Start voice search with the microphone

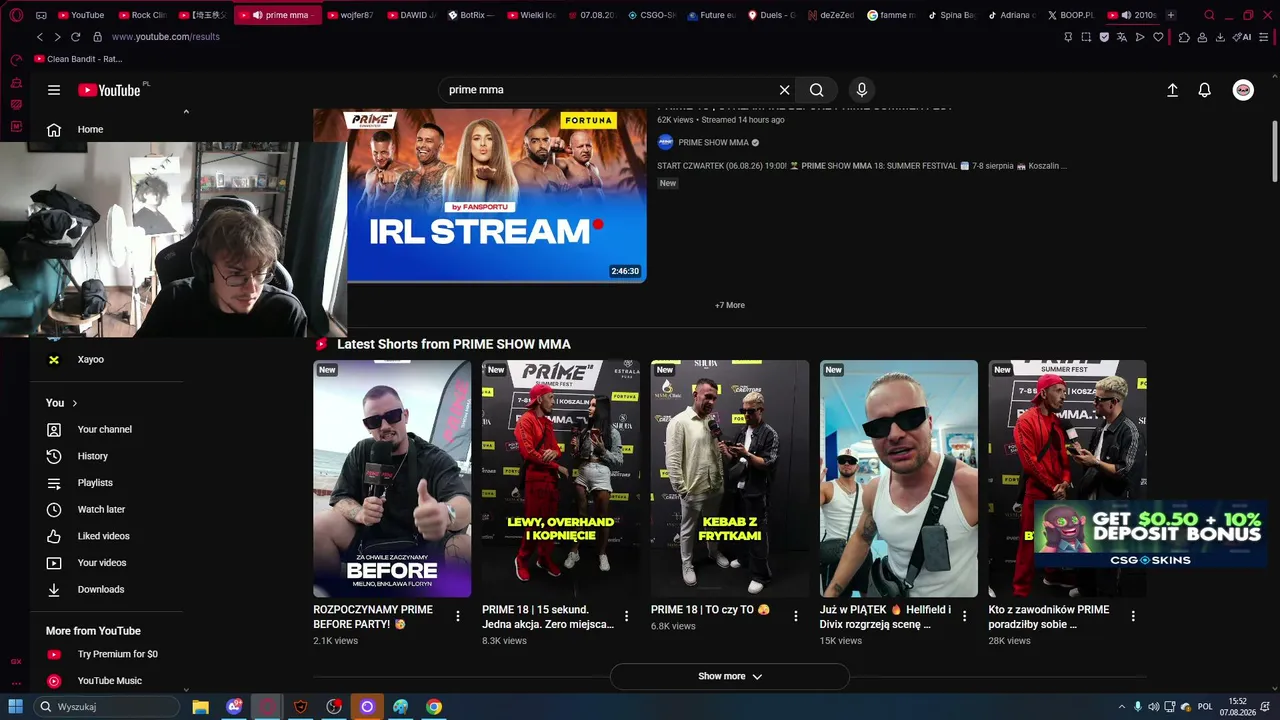click(x=861, y=90)
